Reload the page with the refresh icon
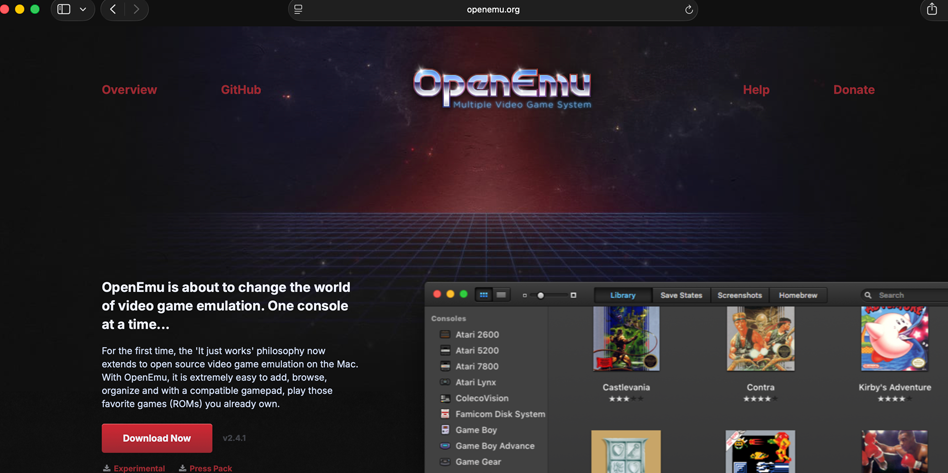This screenshot has height=473, width=948. pyautogui.click(x=688, y=10)
